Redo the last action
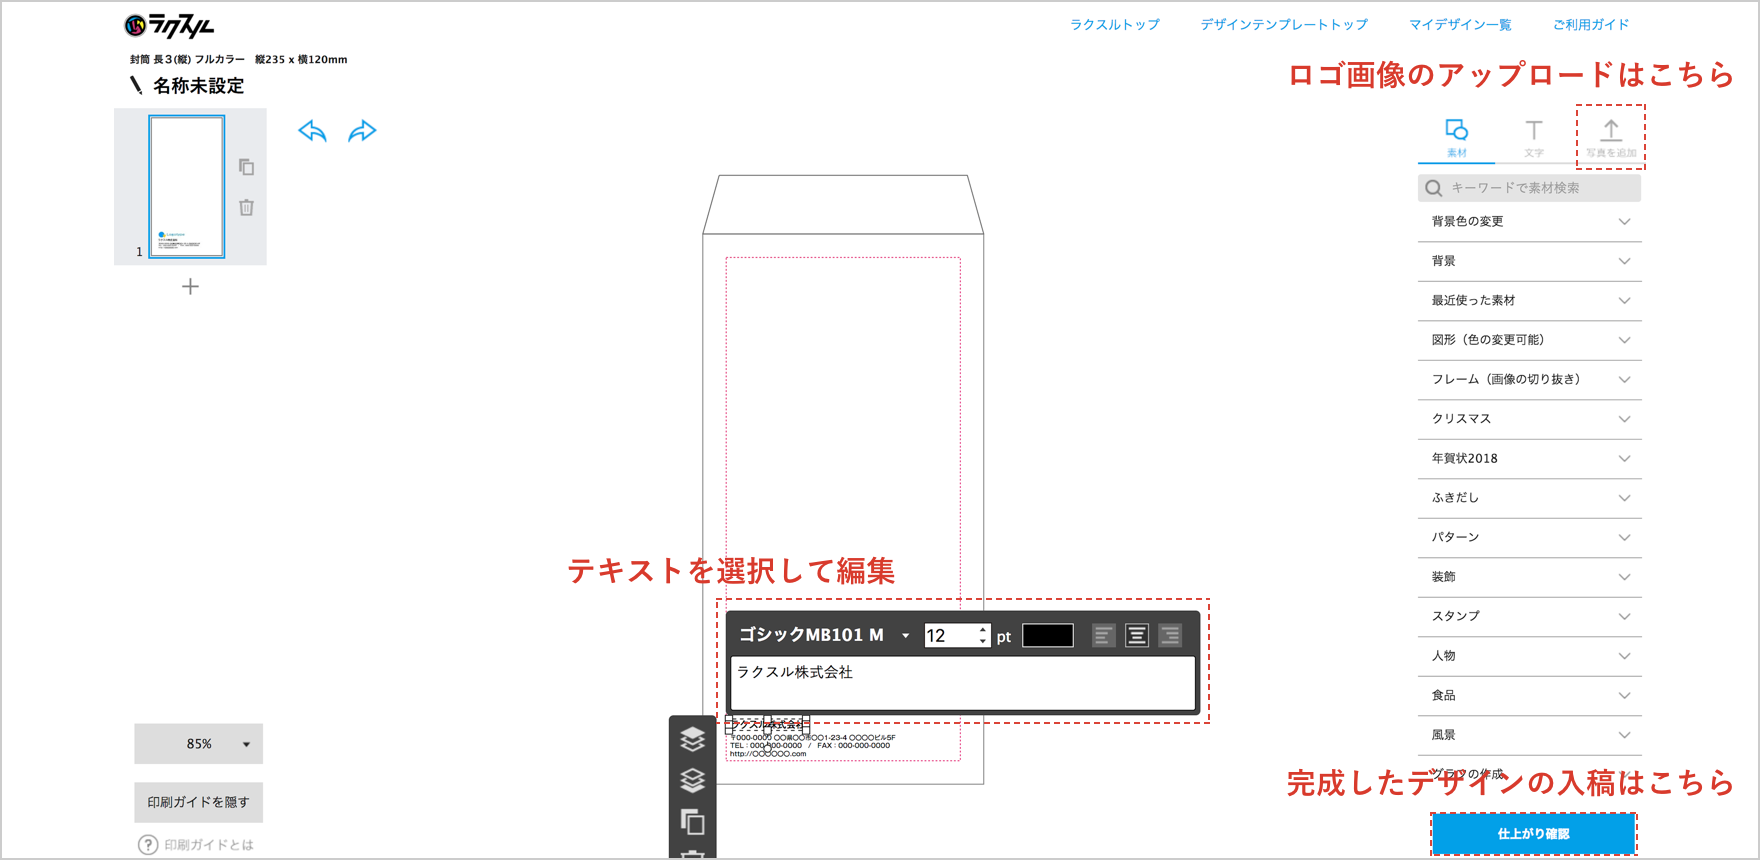Viewport: 1760px width, 860px height. coord(362,131)
